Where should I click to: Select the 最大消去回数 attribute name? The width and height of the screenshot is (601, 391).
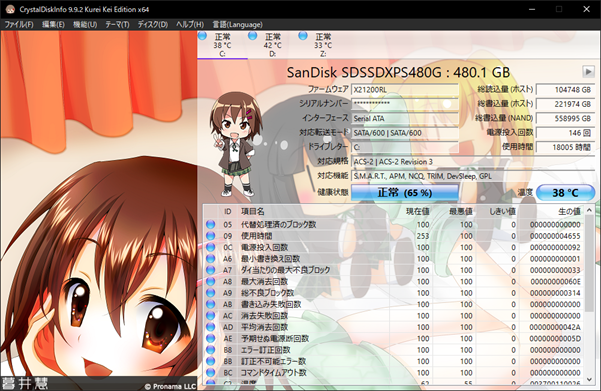coord(264,281)
